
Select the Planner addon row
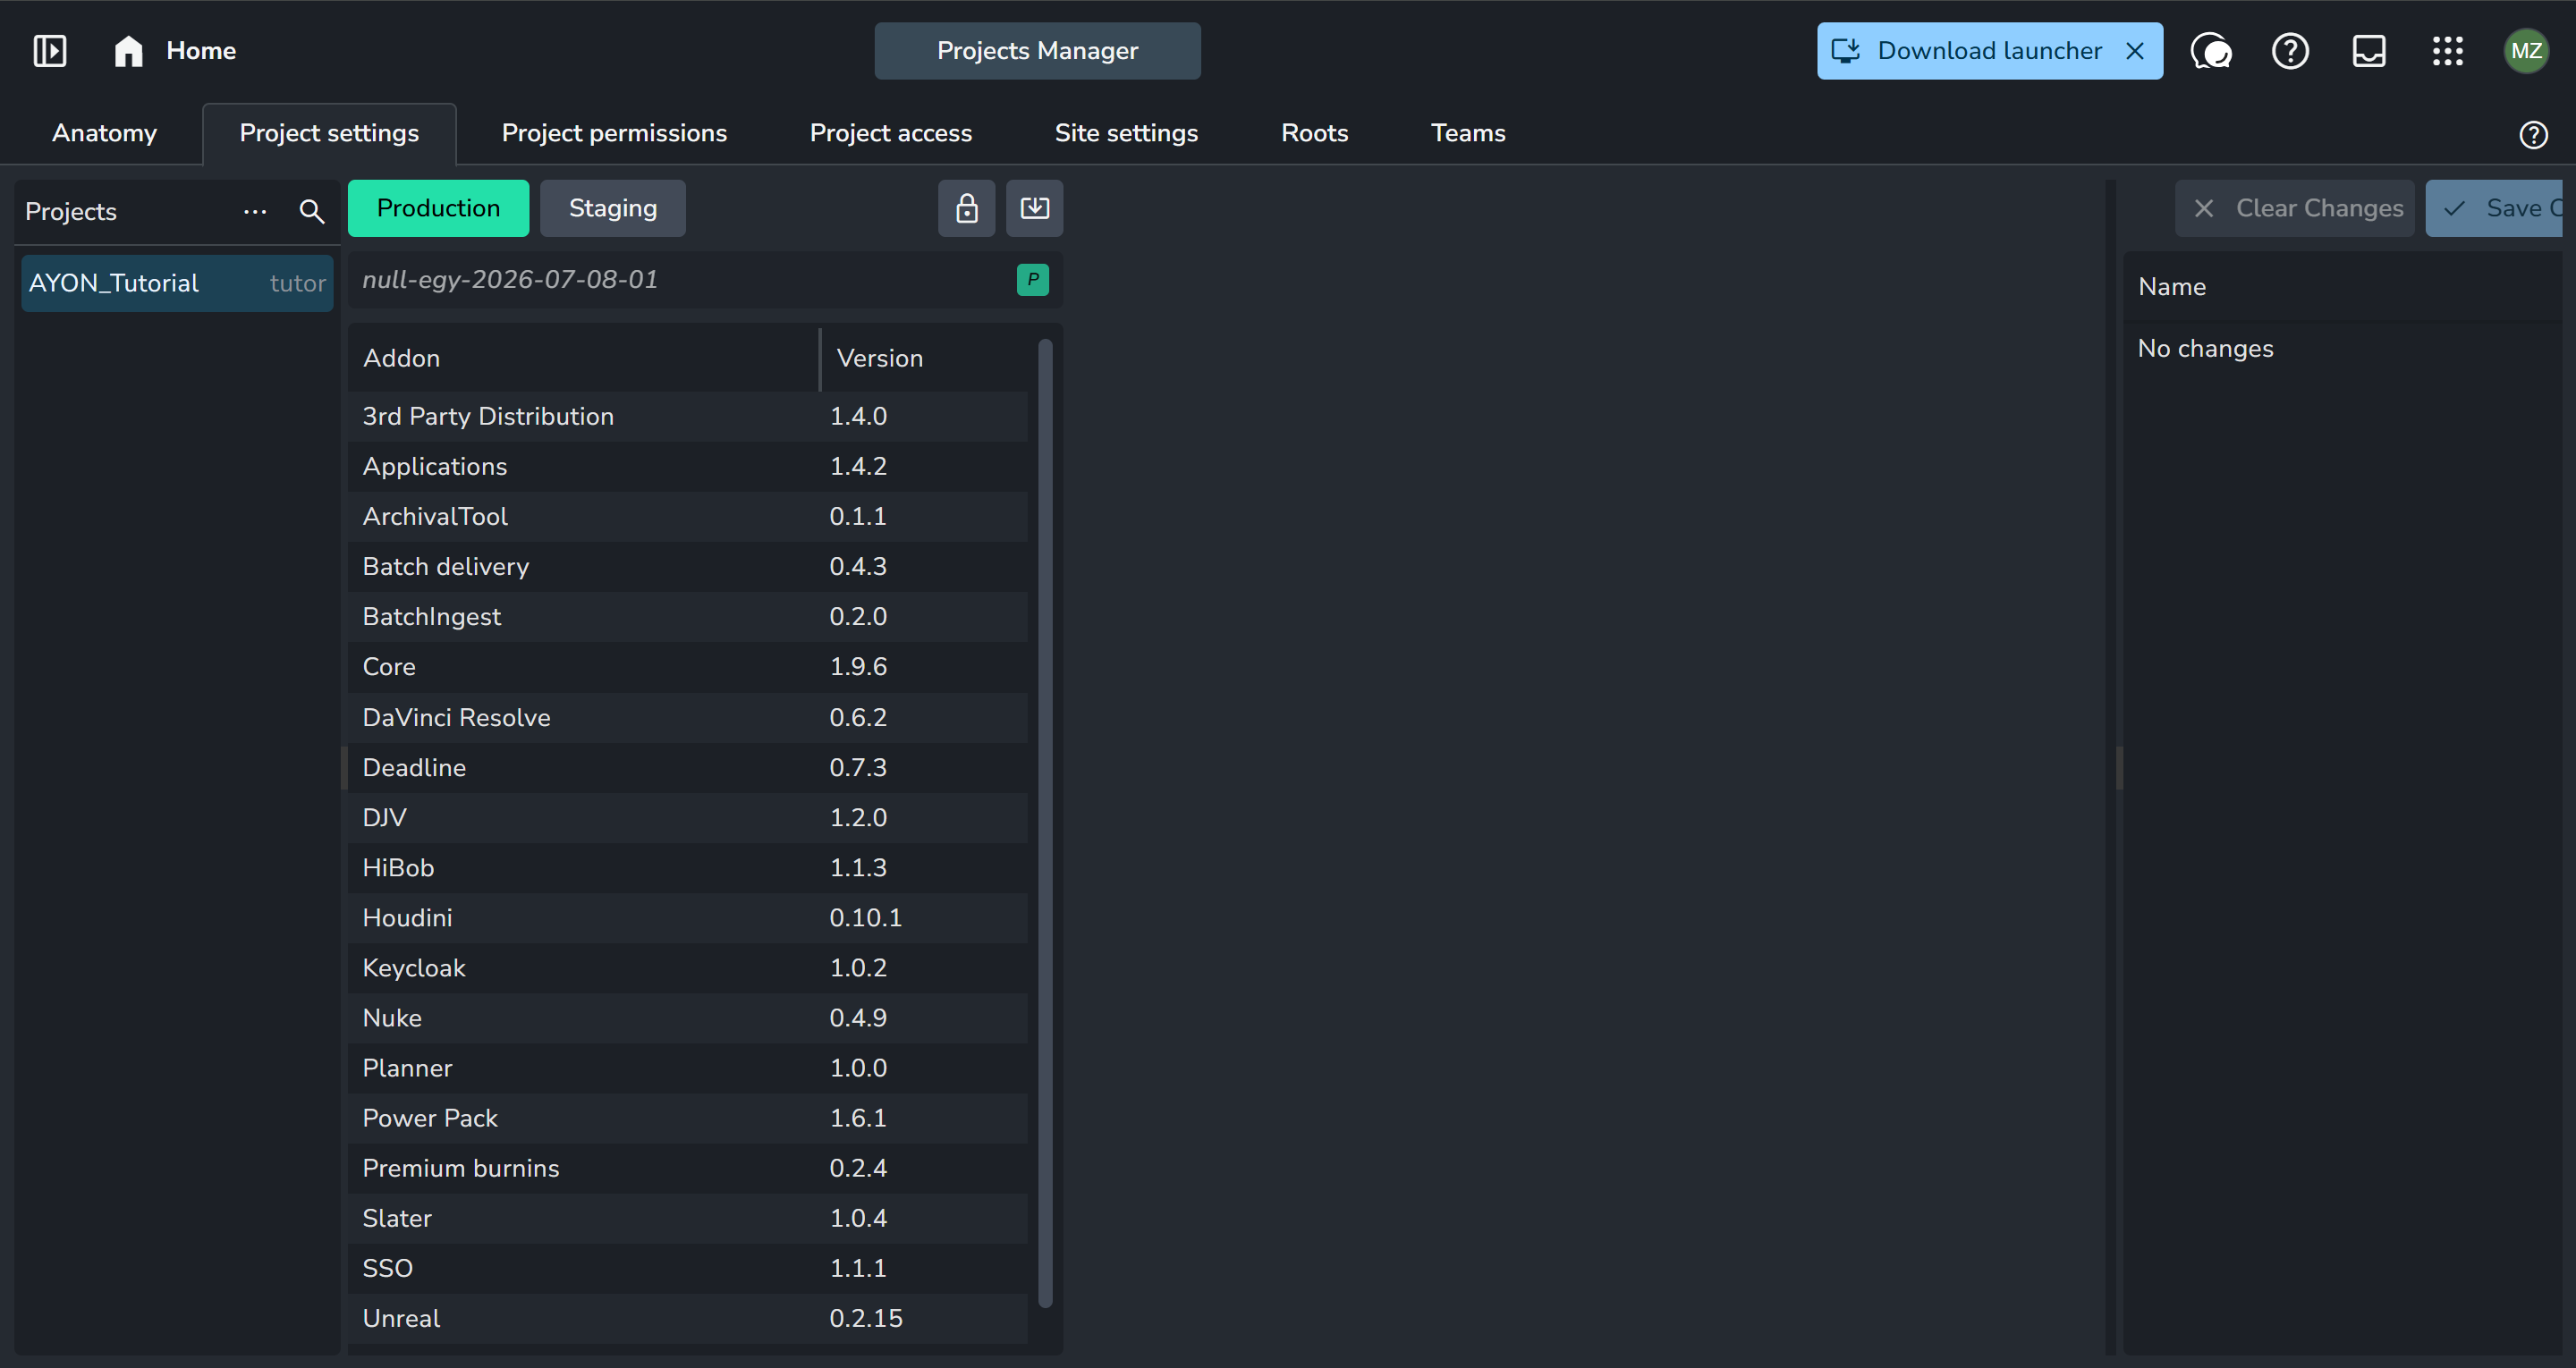point(688,1068)
